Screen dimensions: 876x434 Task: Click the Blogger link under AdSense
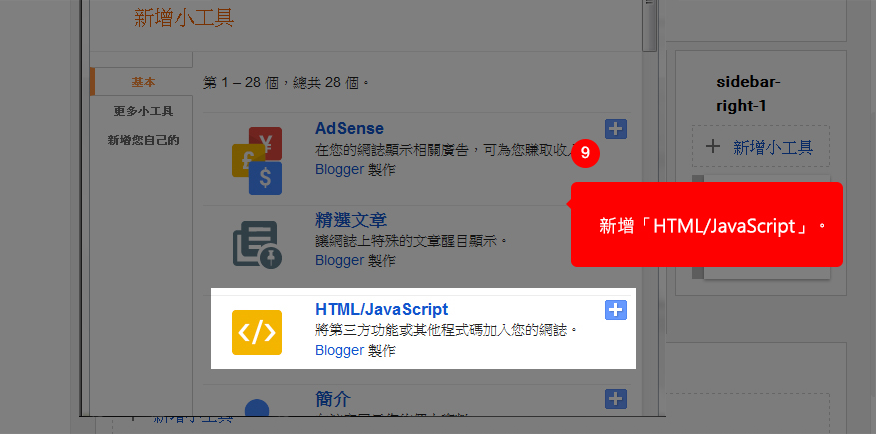click(339, 169)
